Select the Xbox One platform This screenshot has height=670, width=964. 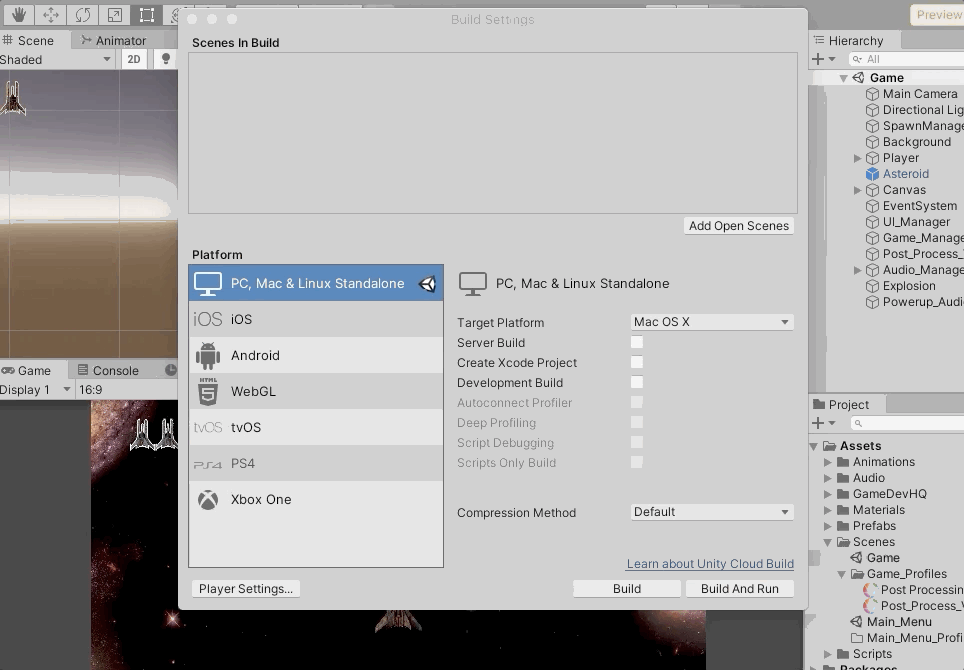pyautogui.click(x=316, y=499)
